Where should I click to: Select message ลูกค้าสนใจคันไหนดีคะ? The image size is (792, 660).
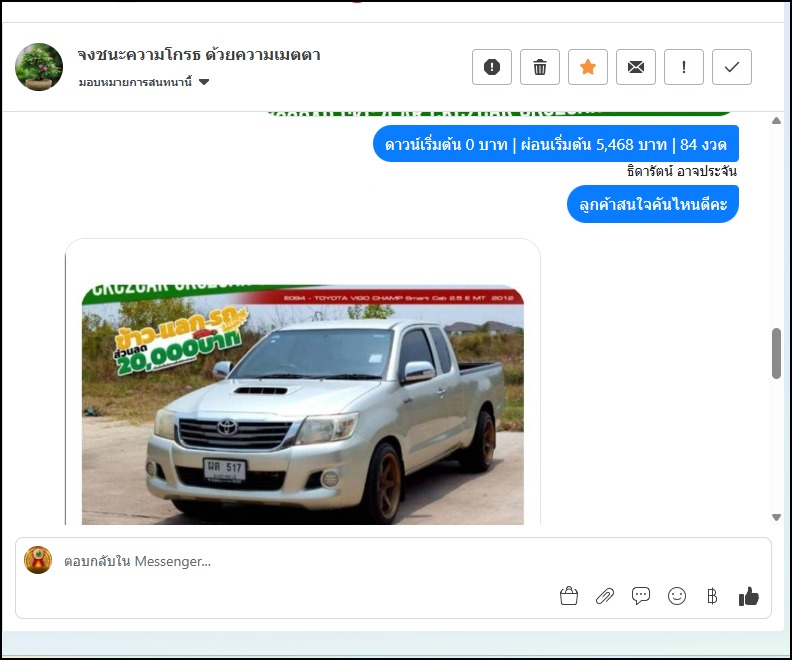(653, 204)
